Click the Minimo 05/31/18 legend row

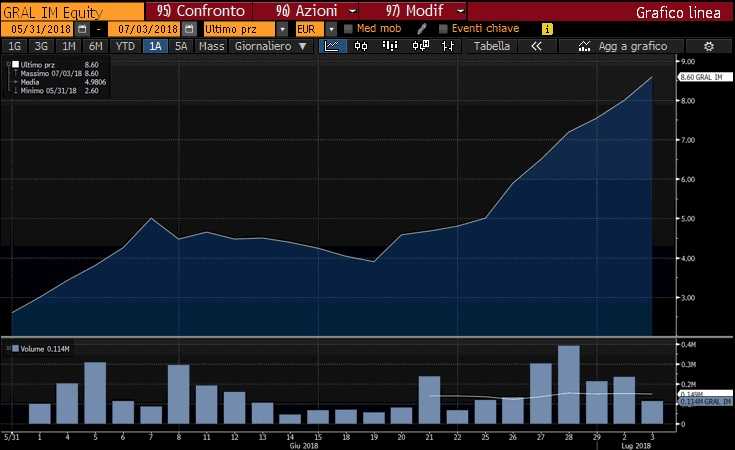click(x=59, y=90)
